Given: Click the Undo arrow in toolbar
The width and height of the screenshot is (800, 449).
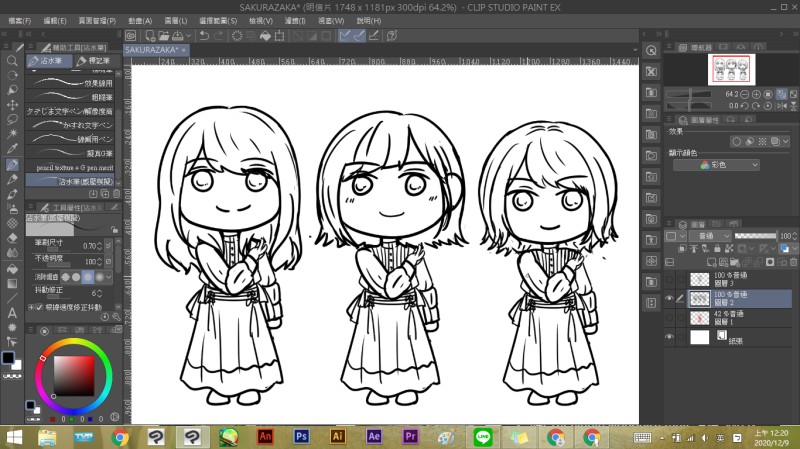Looking at the screenshot, I should click(204, 36).
